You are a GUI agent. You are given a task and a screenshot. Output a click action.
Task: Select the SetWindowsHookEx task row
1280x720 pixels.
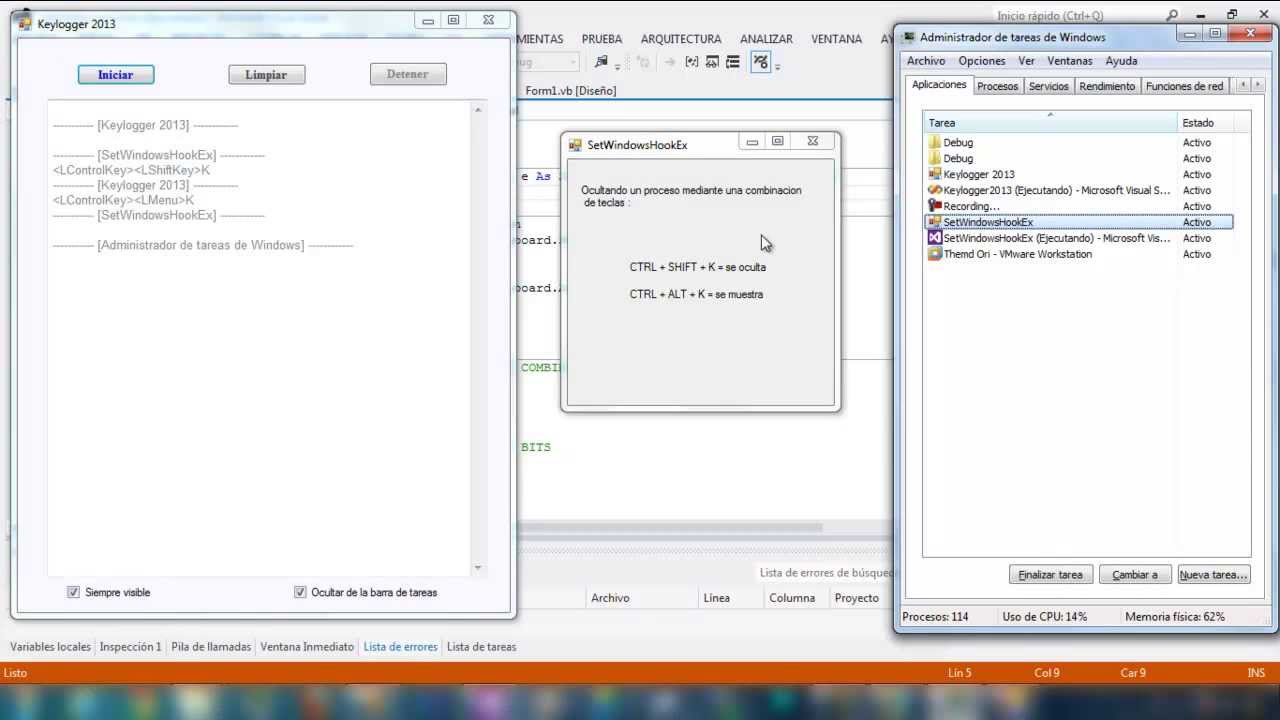pos(1078,222)
